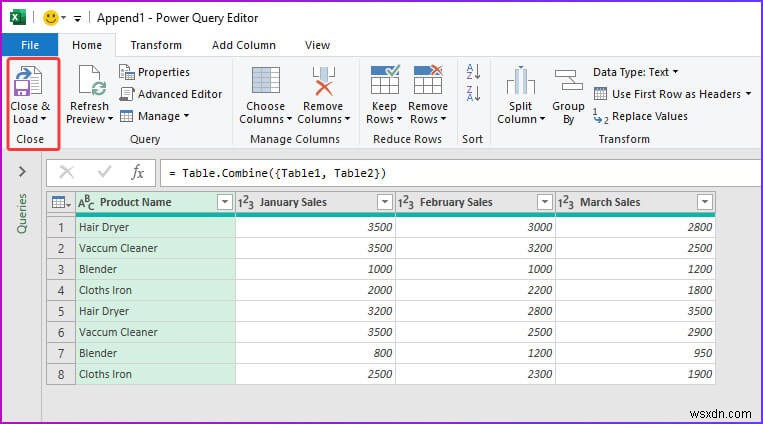Click the Keep Rows icon
The image size is (763, 424).
click(385, 79)
